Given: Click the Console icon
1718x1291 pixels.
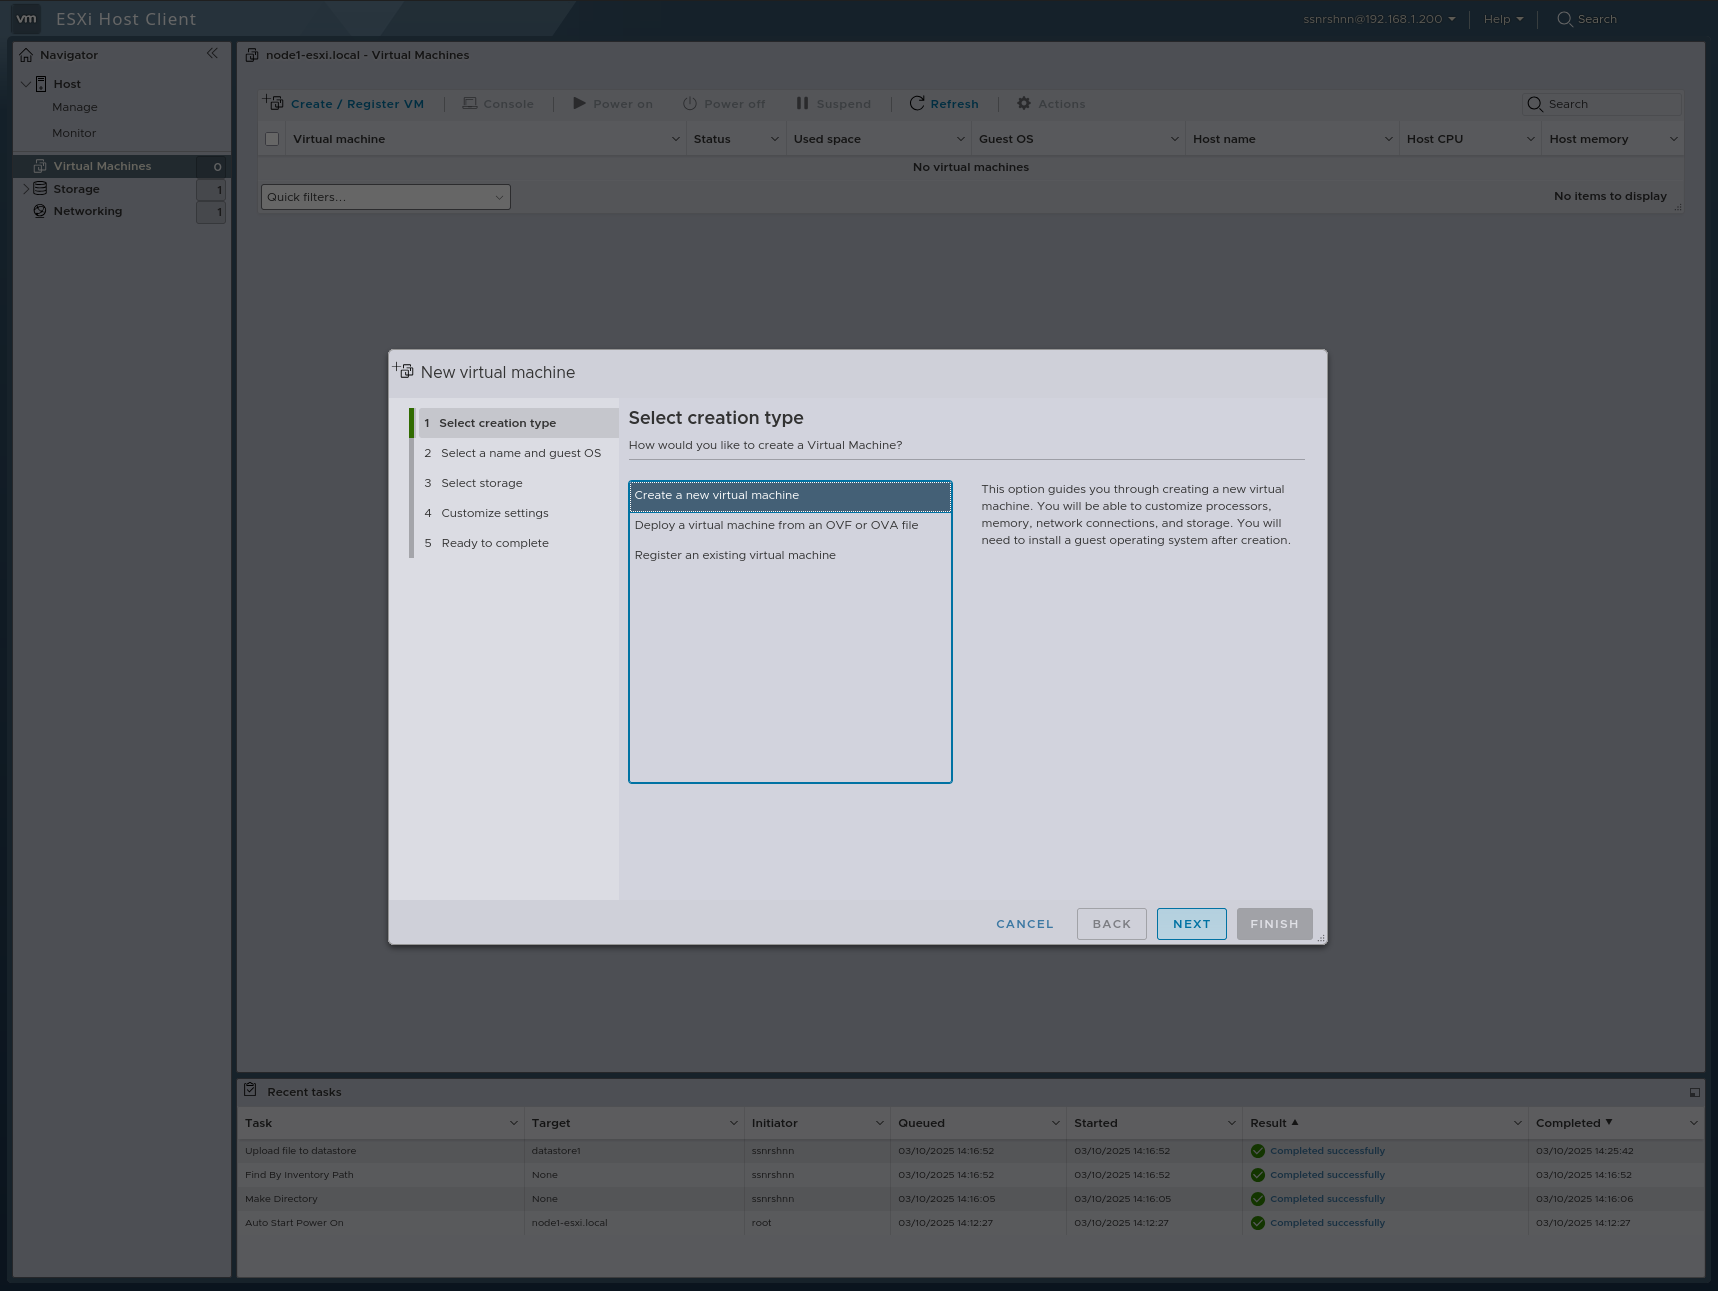Looking at the screenshot, I should [468, 103].
